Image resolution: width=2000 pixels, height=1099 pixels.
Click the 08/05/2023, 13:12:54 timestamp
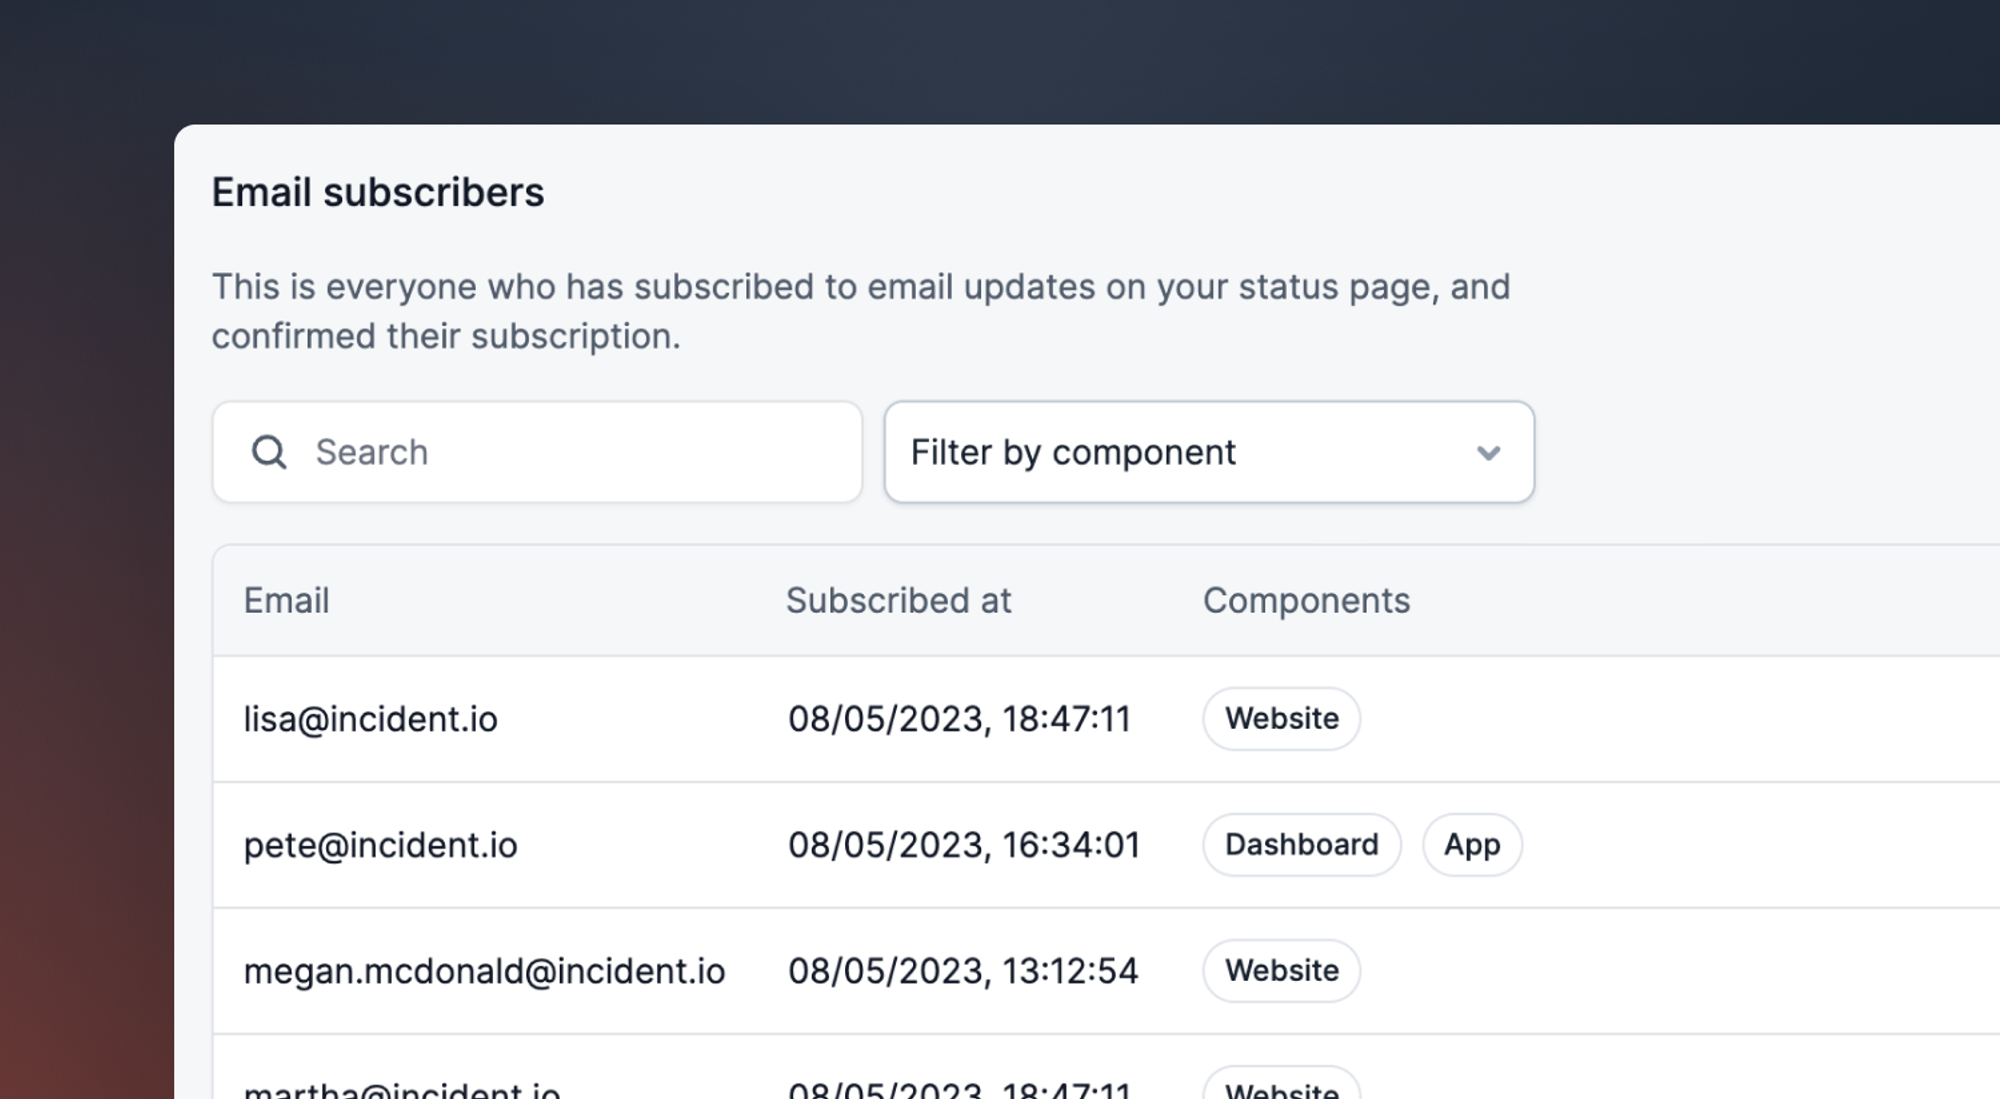pyautogui.click(x=963, y=971)
